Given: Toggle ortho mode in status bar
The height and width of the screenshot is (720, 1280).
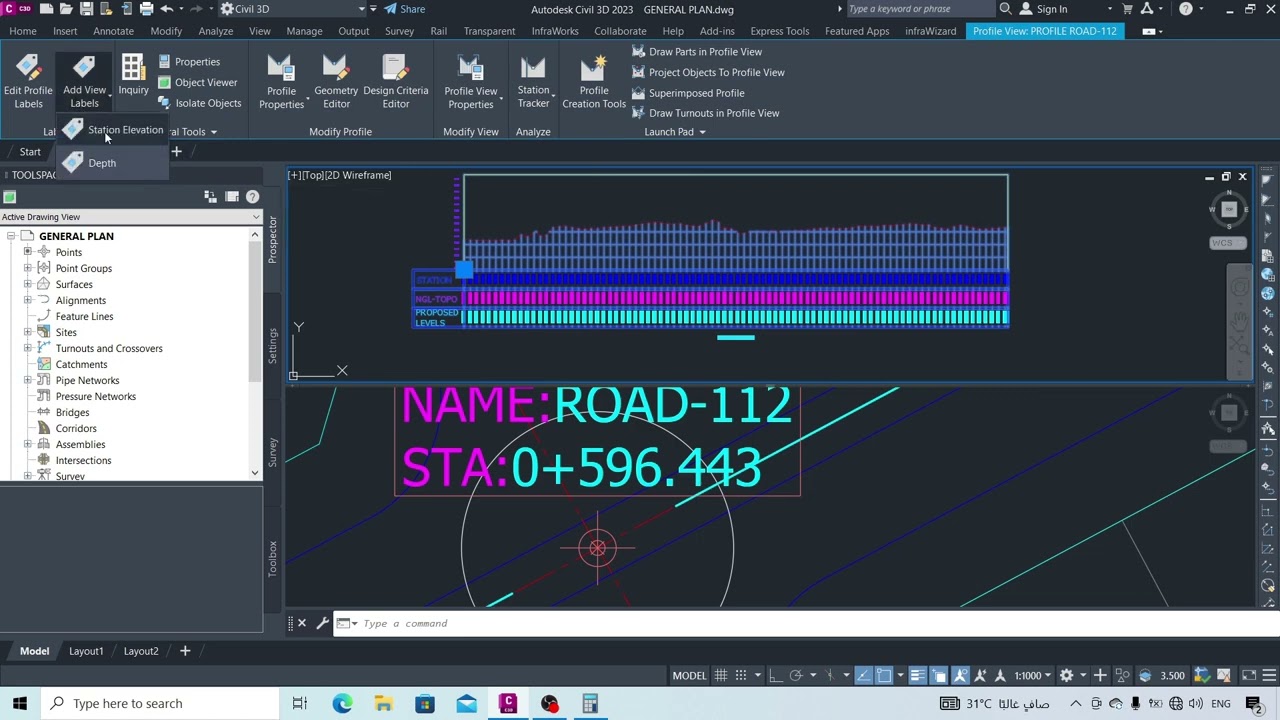Looking at the screenshot, I should 775,675.
